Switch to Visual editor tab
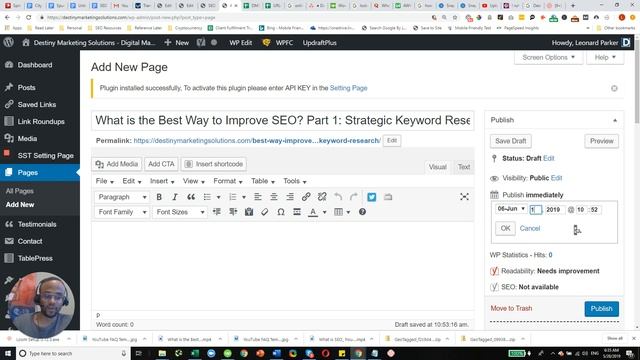This screenshot has width=640, height=360. point(438,167)
